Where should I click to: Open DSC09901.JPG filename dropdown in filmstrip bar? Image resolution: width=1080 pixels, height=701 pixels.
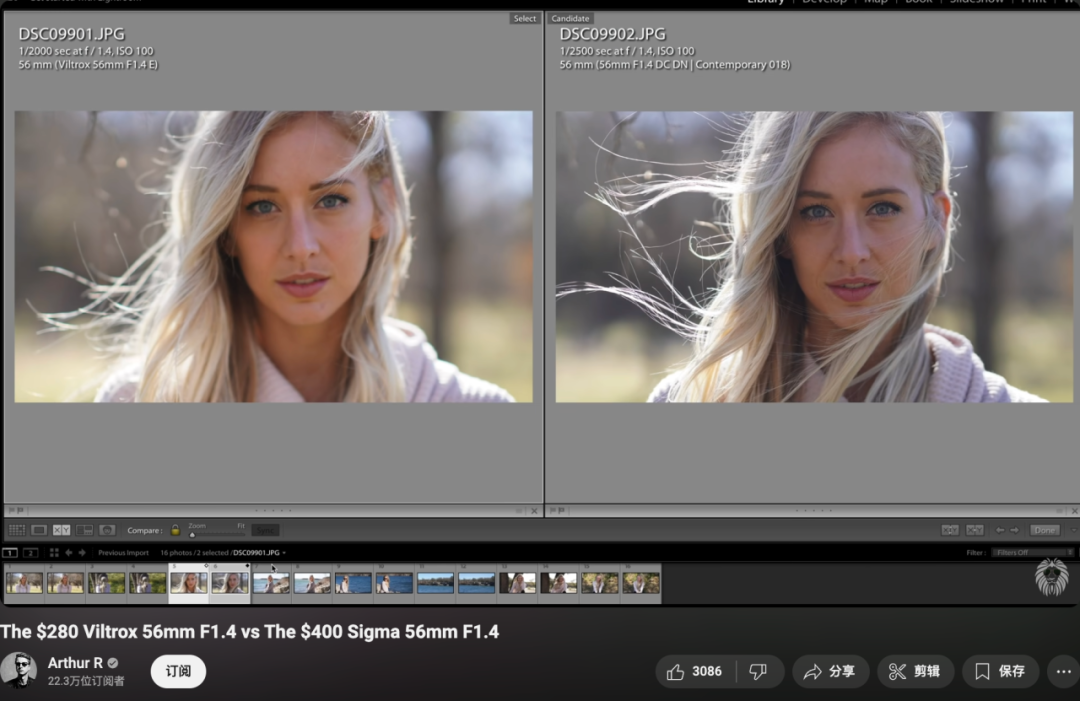point(259,552)
